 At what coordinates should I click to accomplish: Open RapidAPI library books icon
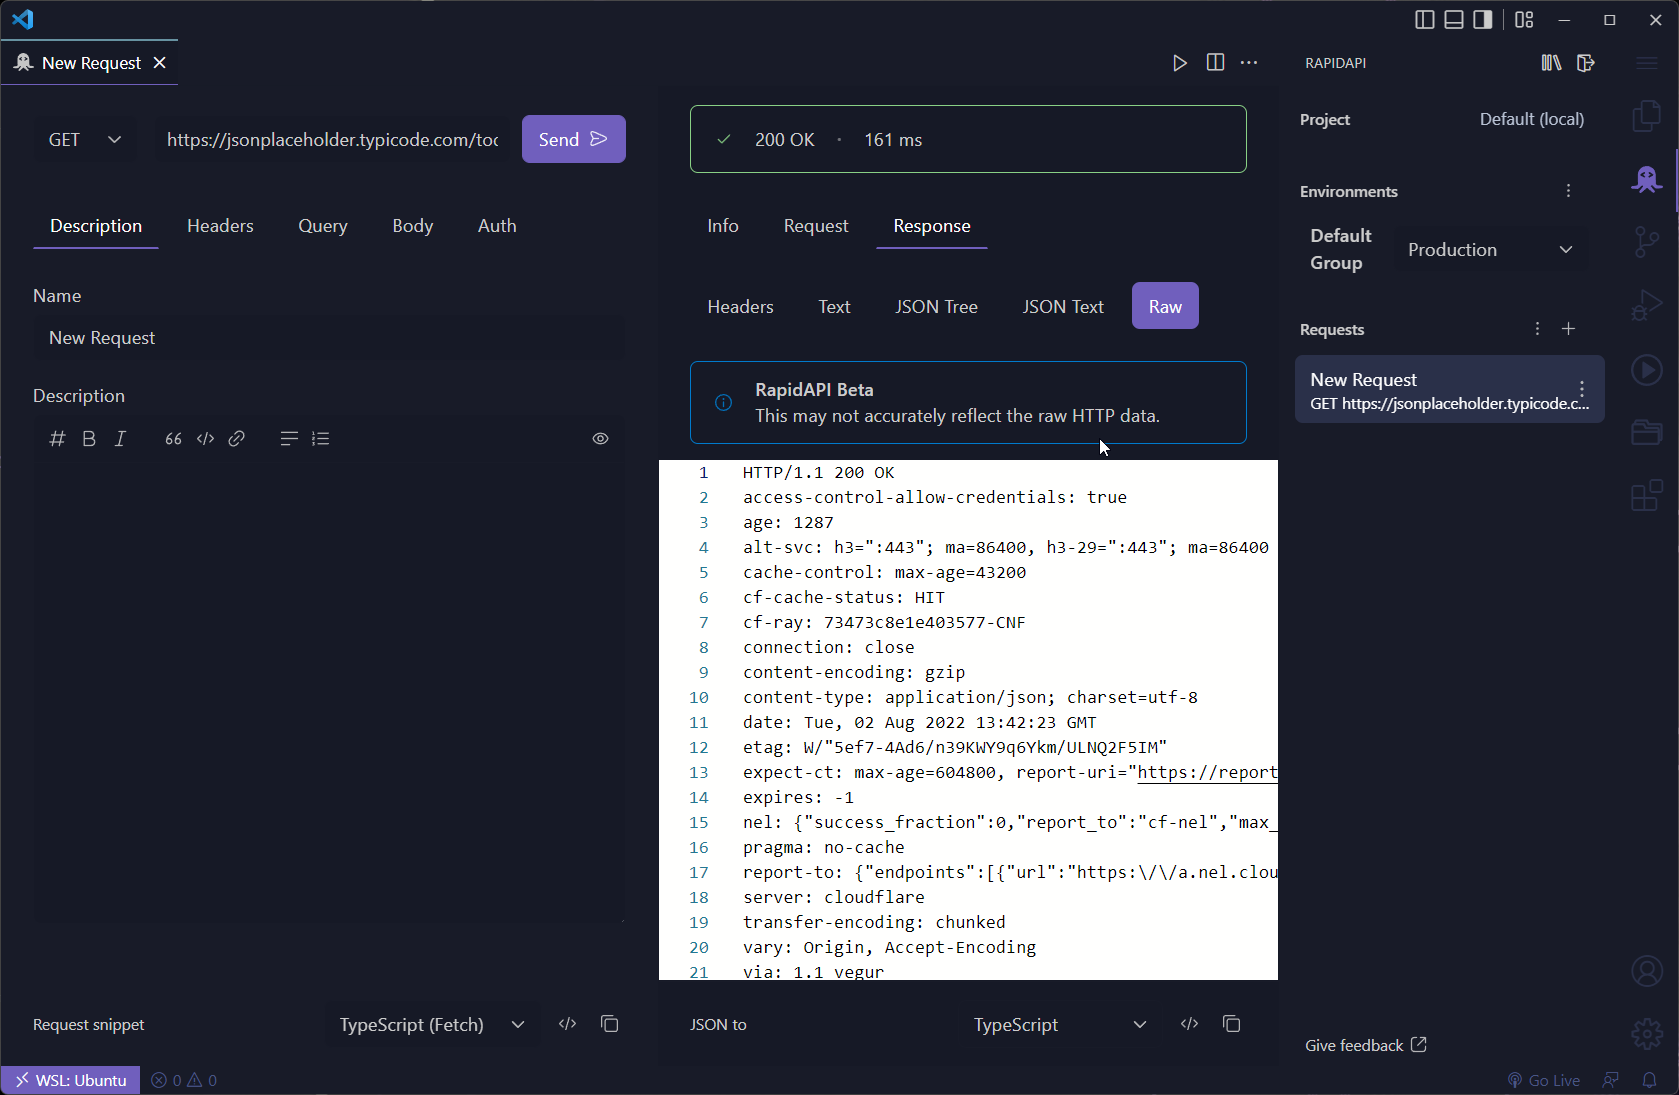(x=1551, y=63)
